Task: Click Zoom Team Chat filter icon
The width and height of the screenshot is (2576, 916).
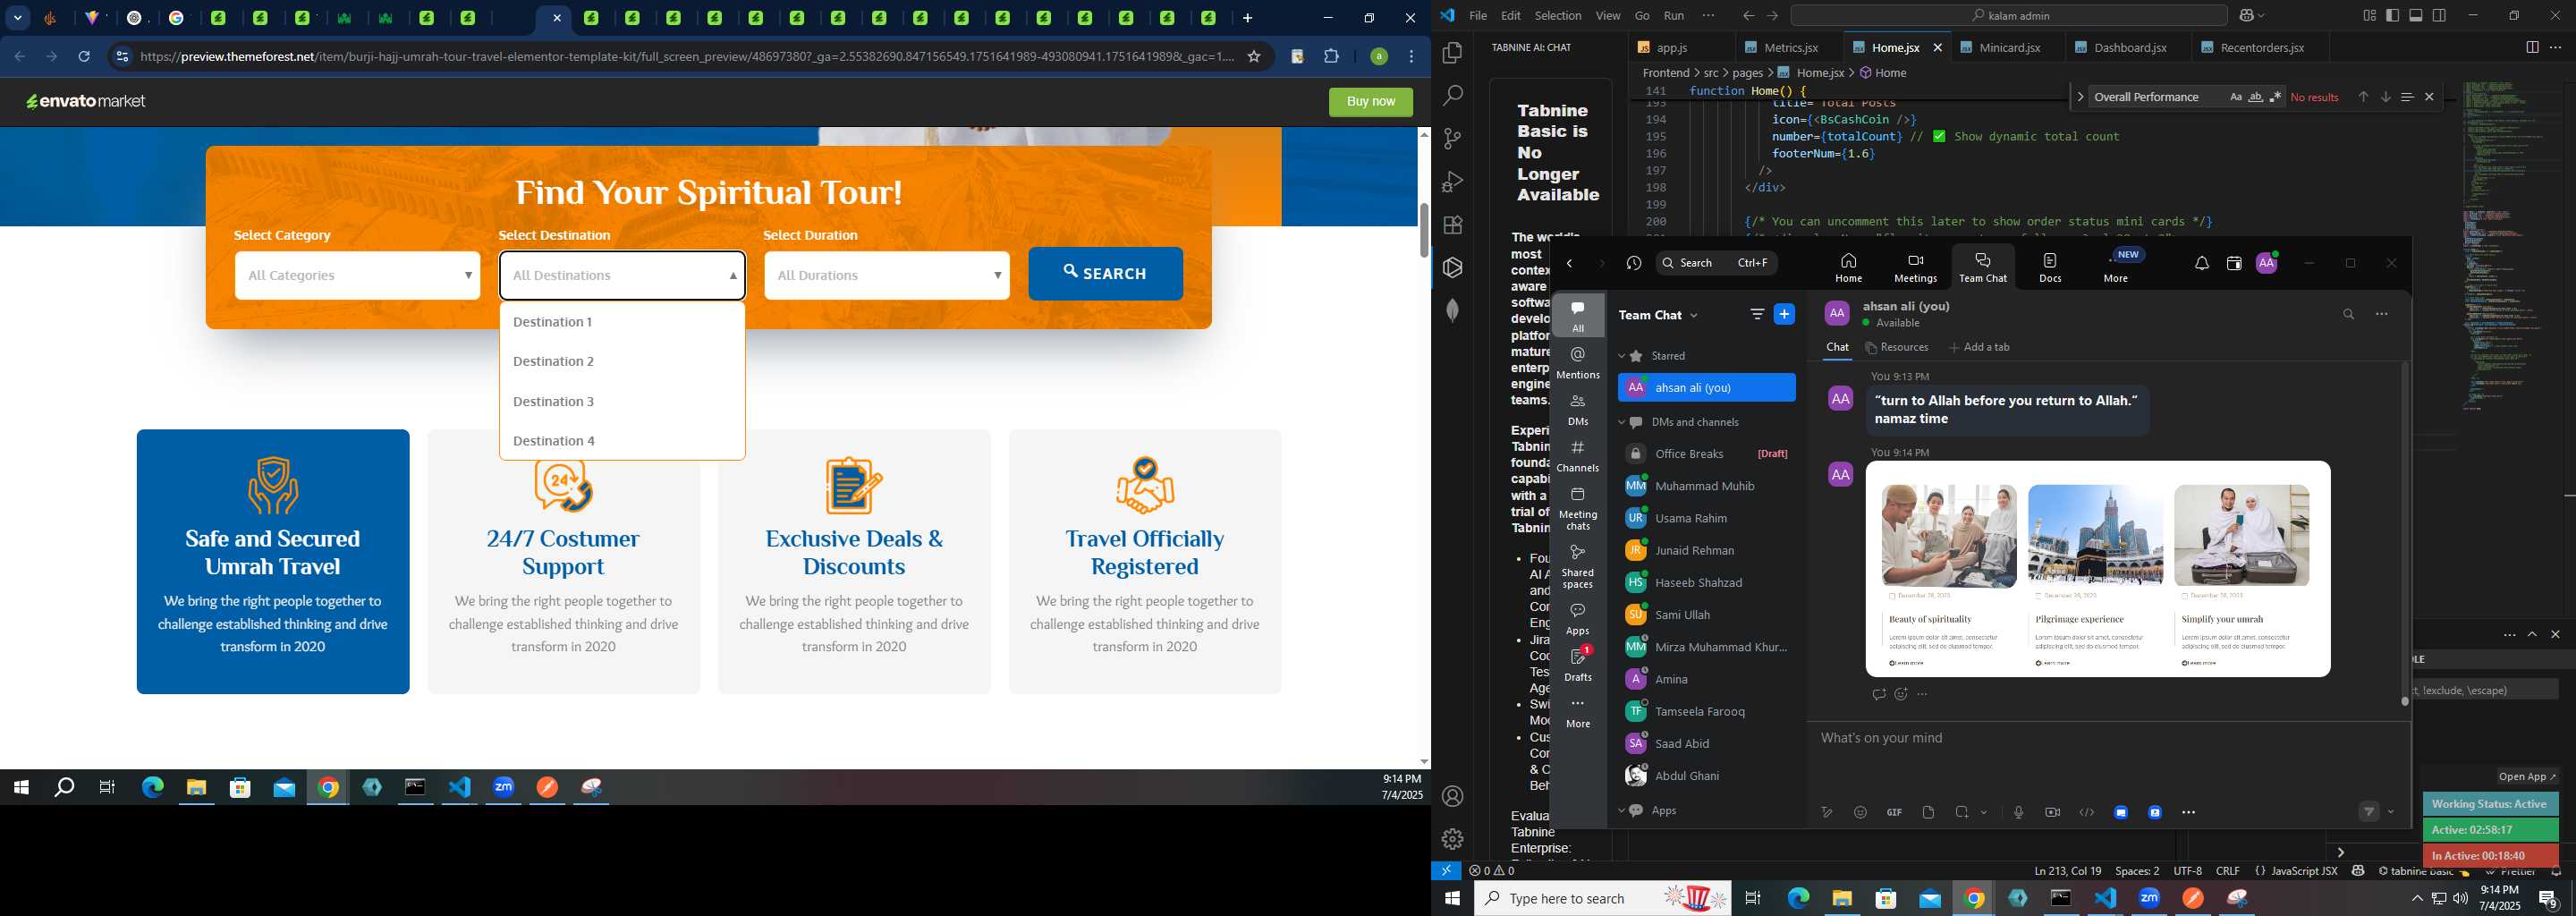Action: coord(1757,315)
